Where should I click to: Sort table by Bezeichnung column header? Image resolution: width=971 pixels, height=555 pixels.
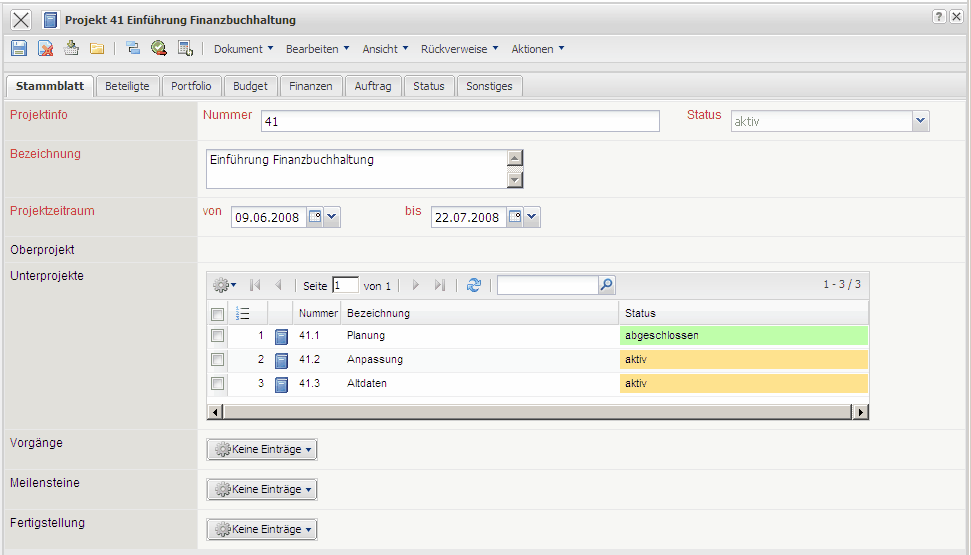coord(378,314)
